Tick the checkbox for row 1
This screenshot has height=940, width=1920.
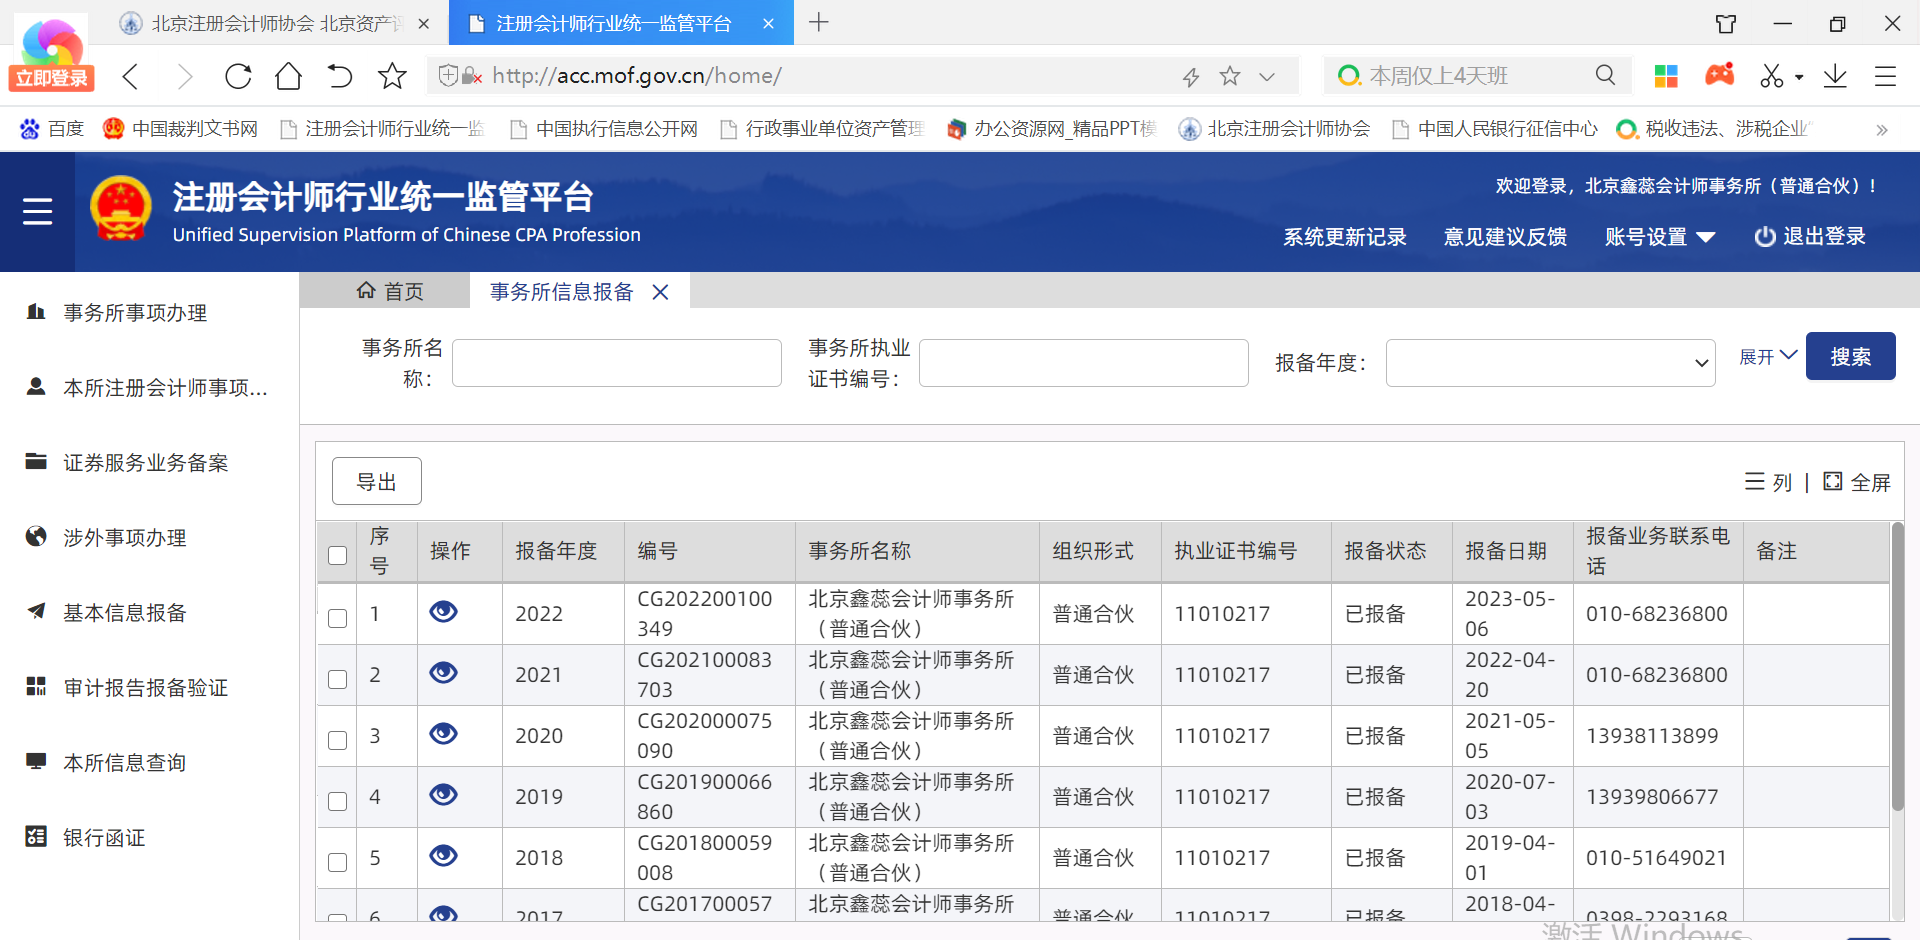tap(338, 618)
